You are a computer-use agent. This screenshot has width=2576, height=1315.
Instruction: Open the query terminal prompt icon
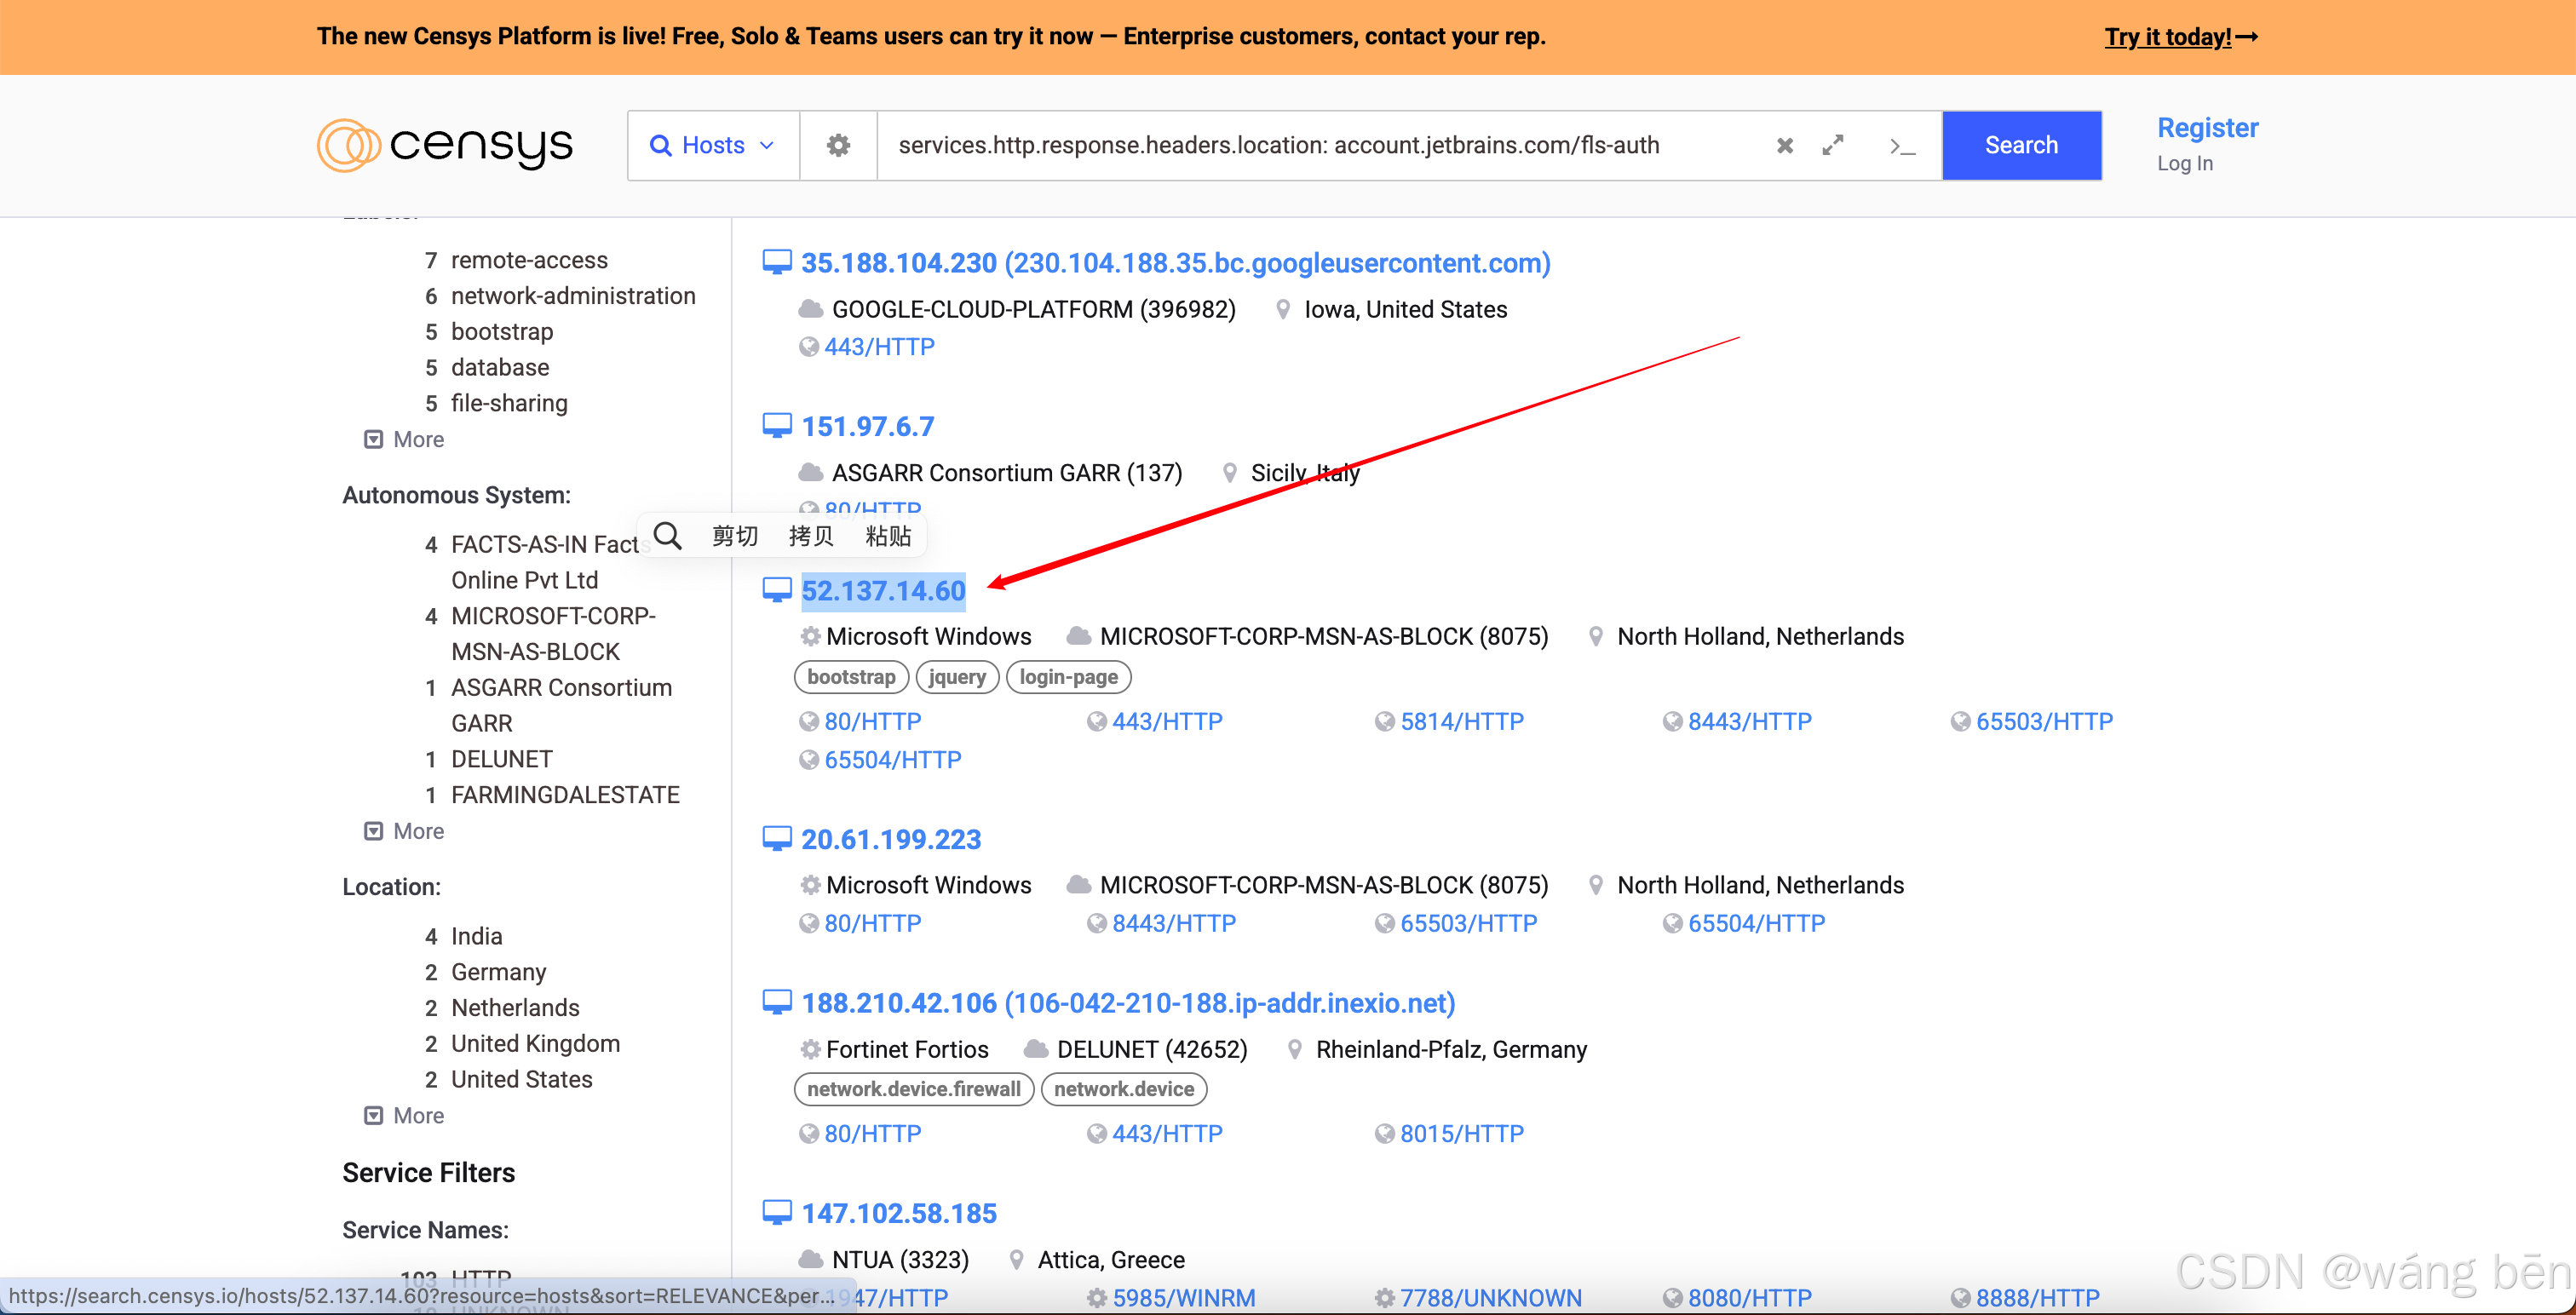tap(1902, 147)
